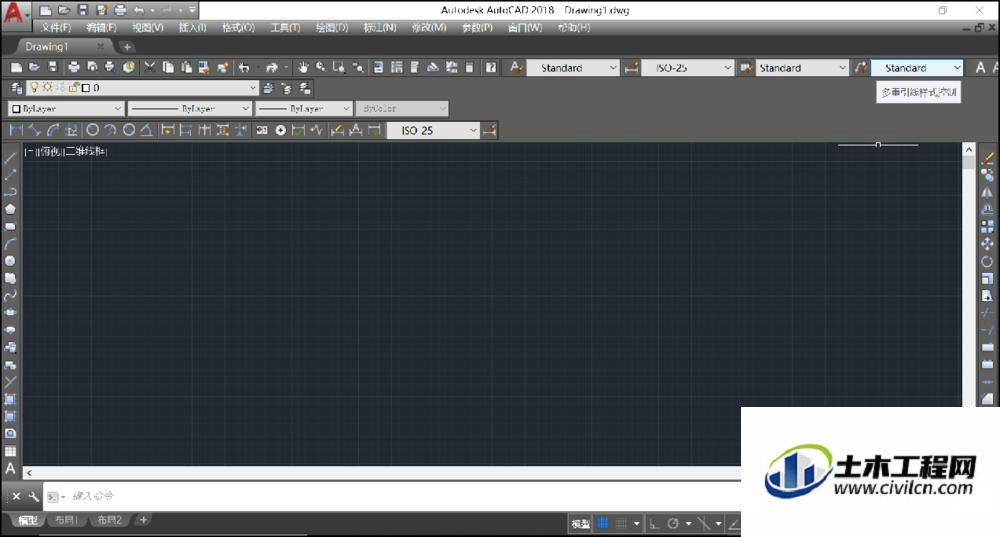Click the Undo arrow in the standard toolbar

pyautogui.click(x=244, y=67)
